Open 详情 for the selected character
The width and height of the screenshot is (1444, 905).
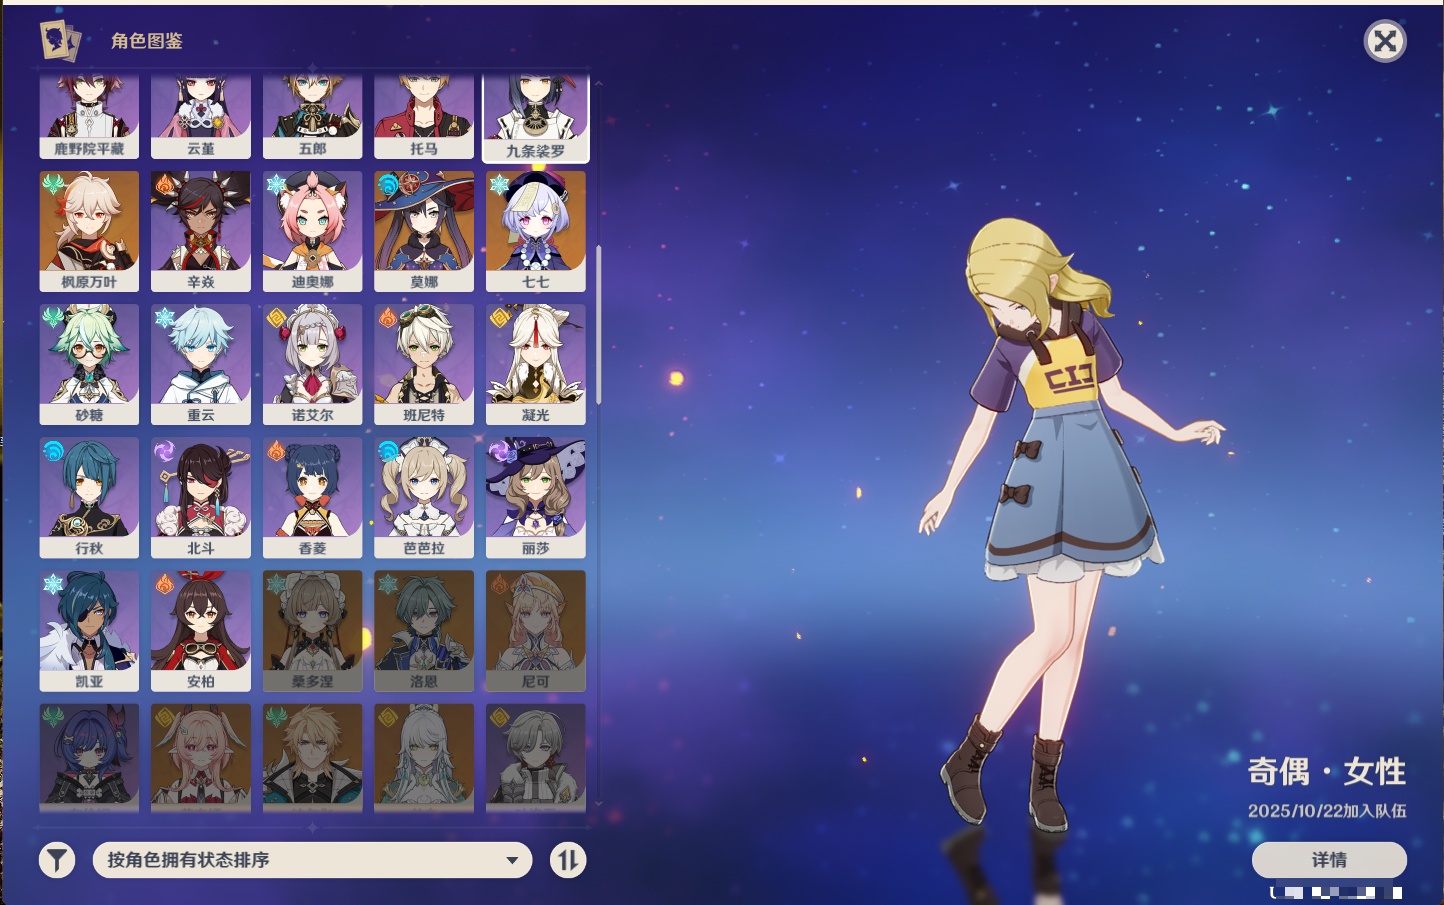(1329, 860)
